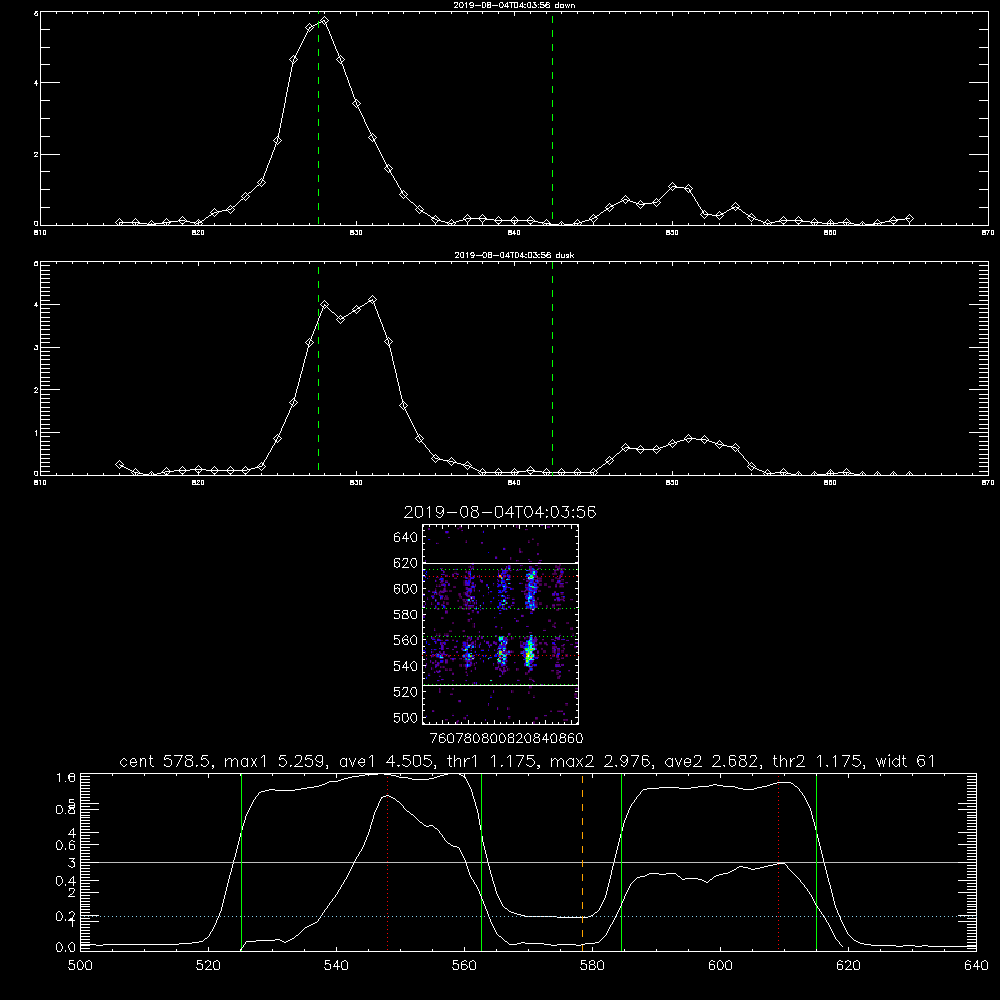The height and width of the screenshot is (1000, 1000).
Task: Select the orange dashed center line at 578.5
Action: 582,861
